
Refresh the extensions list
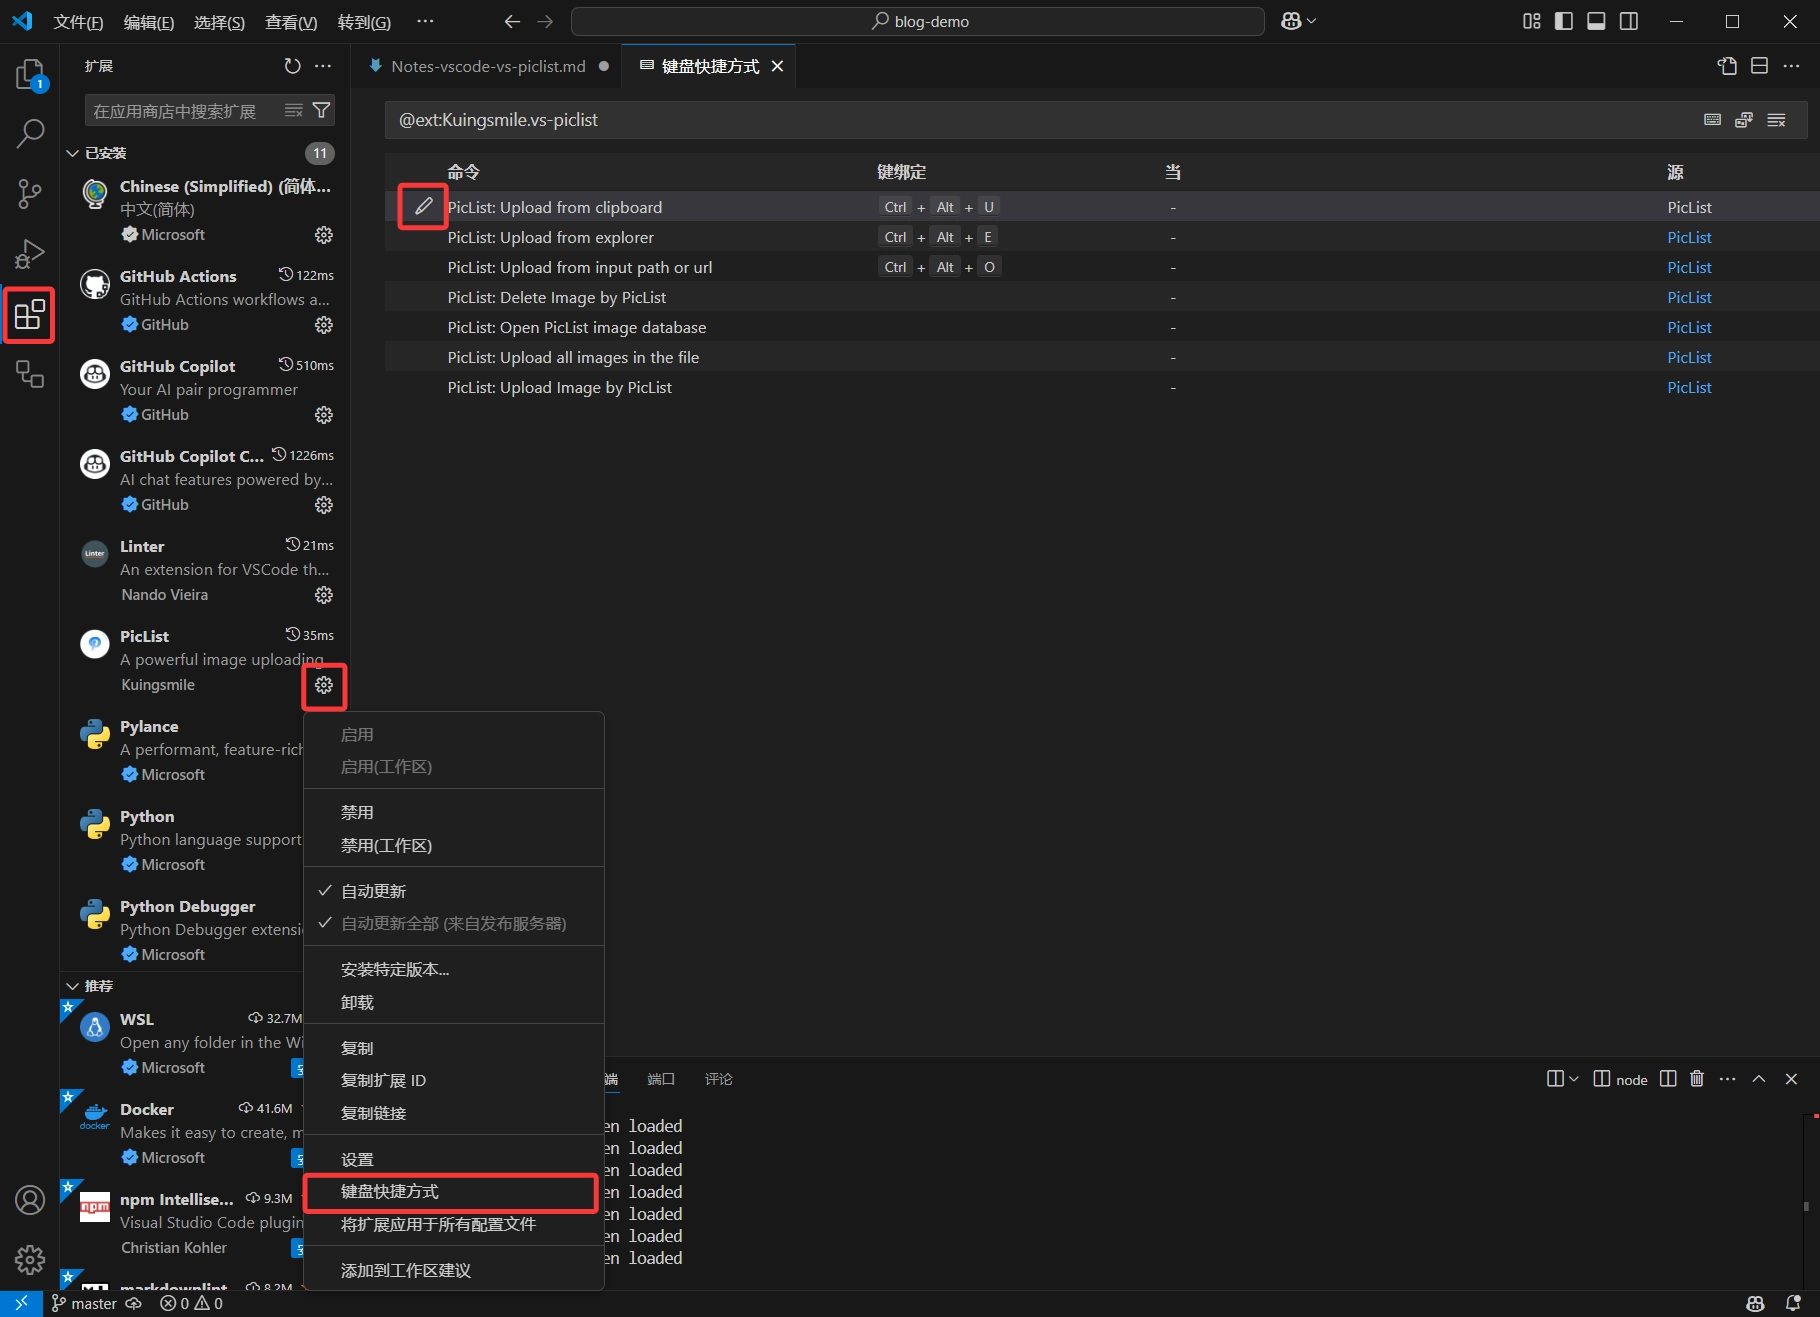tap(292, 66)
